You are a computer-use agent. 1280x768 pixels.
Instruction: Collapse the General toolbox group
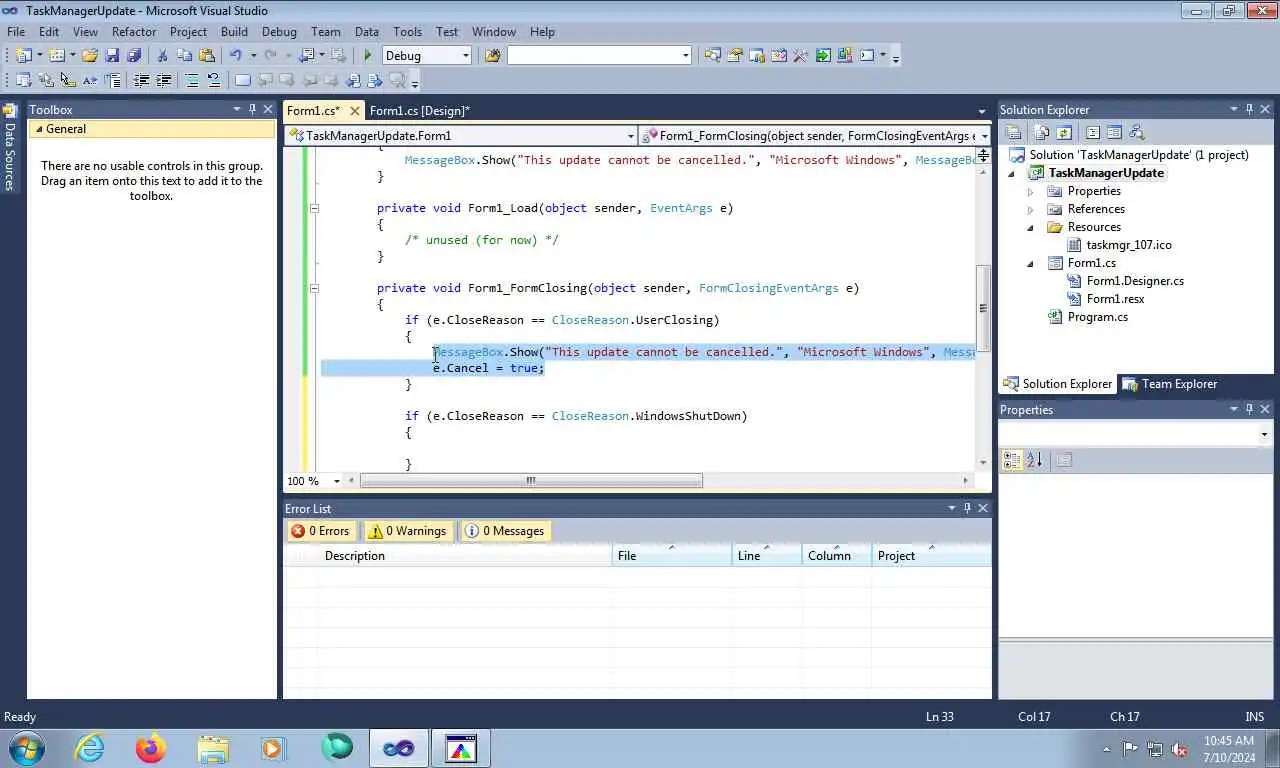pos(39,129)
